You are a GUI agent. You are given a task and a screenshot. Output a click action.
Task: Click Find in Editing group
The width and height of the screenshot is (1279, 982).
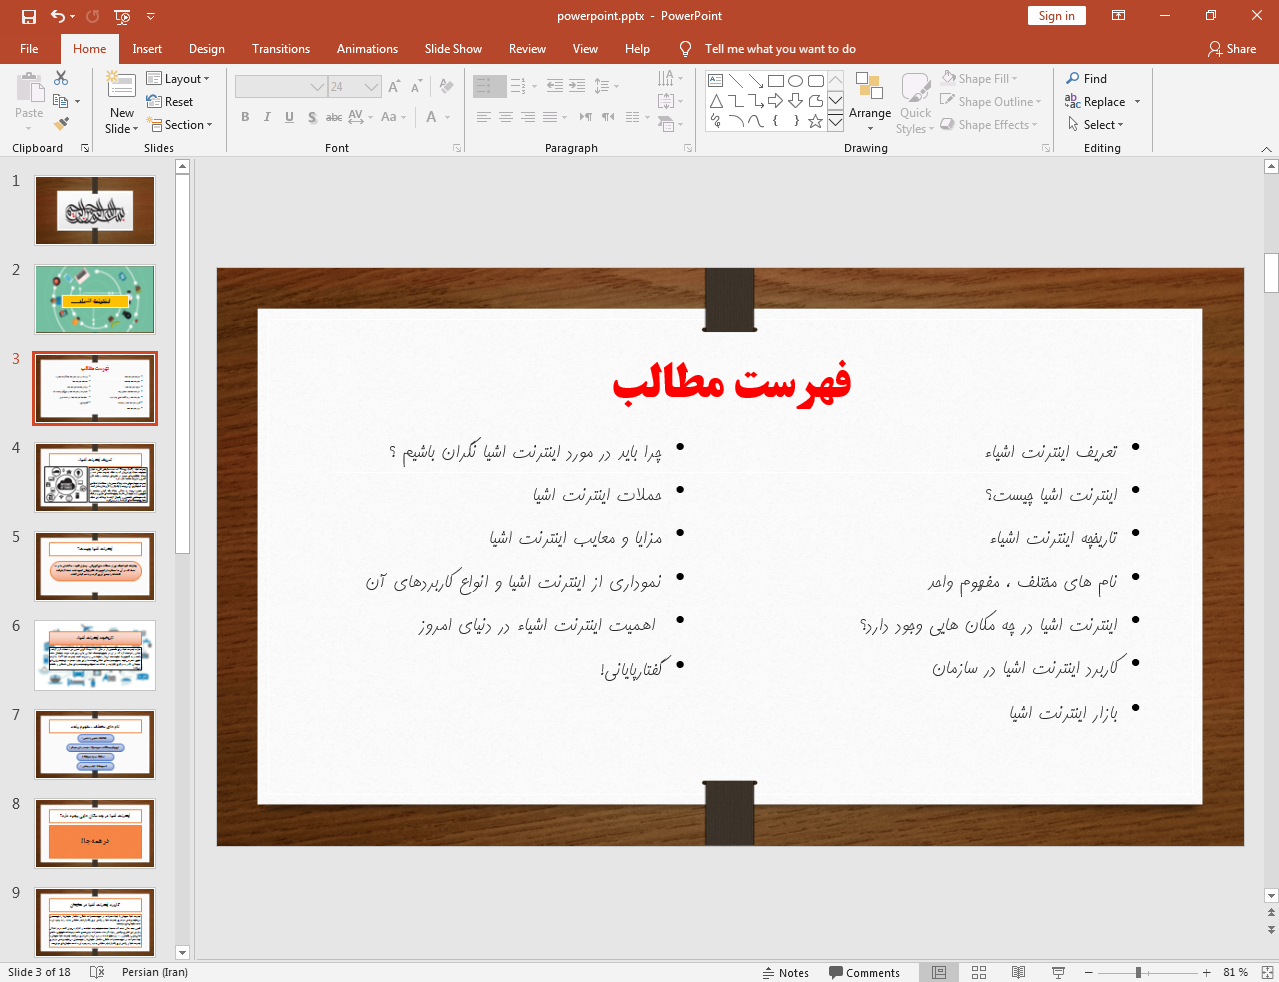click(x=1087, y=78)
